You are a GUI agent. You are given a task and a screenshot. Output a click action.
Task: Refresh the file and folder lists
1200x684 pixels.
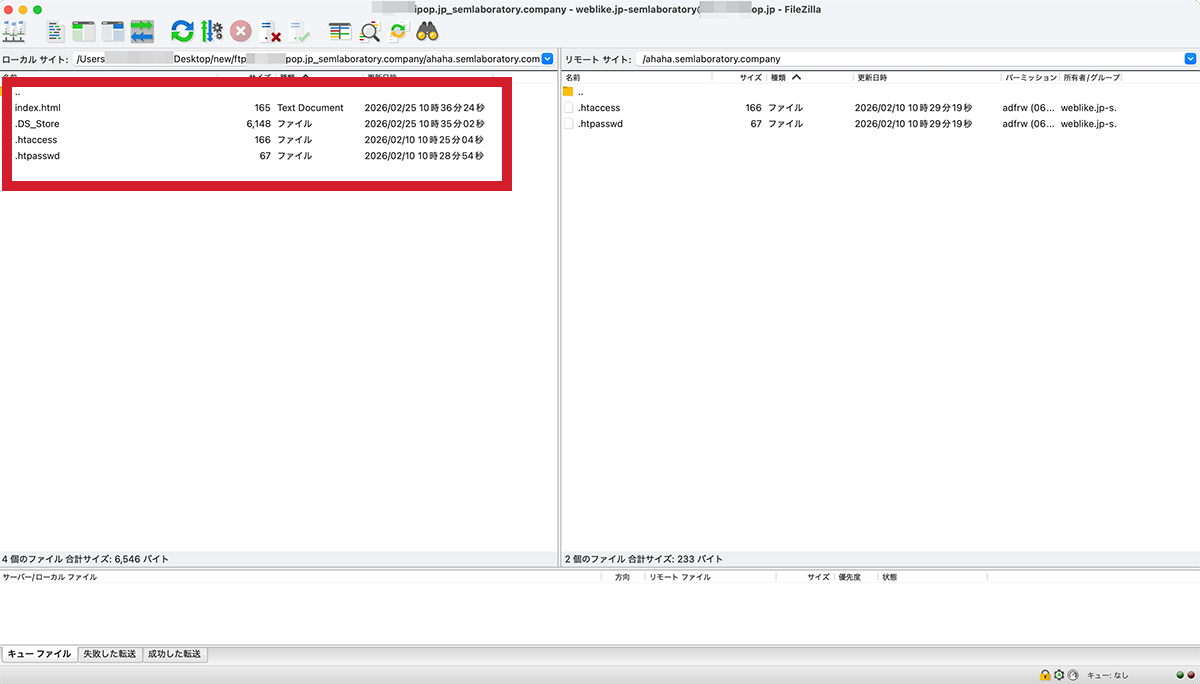tap(182, 31)
